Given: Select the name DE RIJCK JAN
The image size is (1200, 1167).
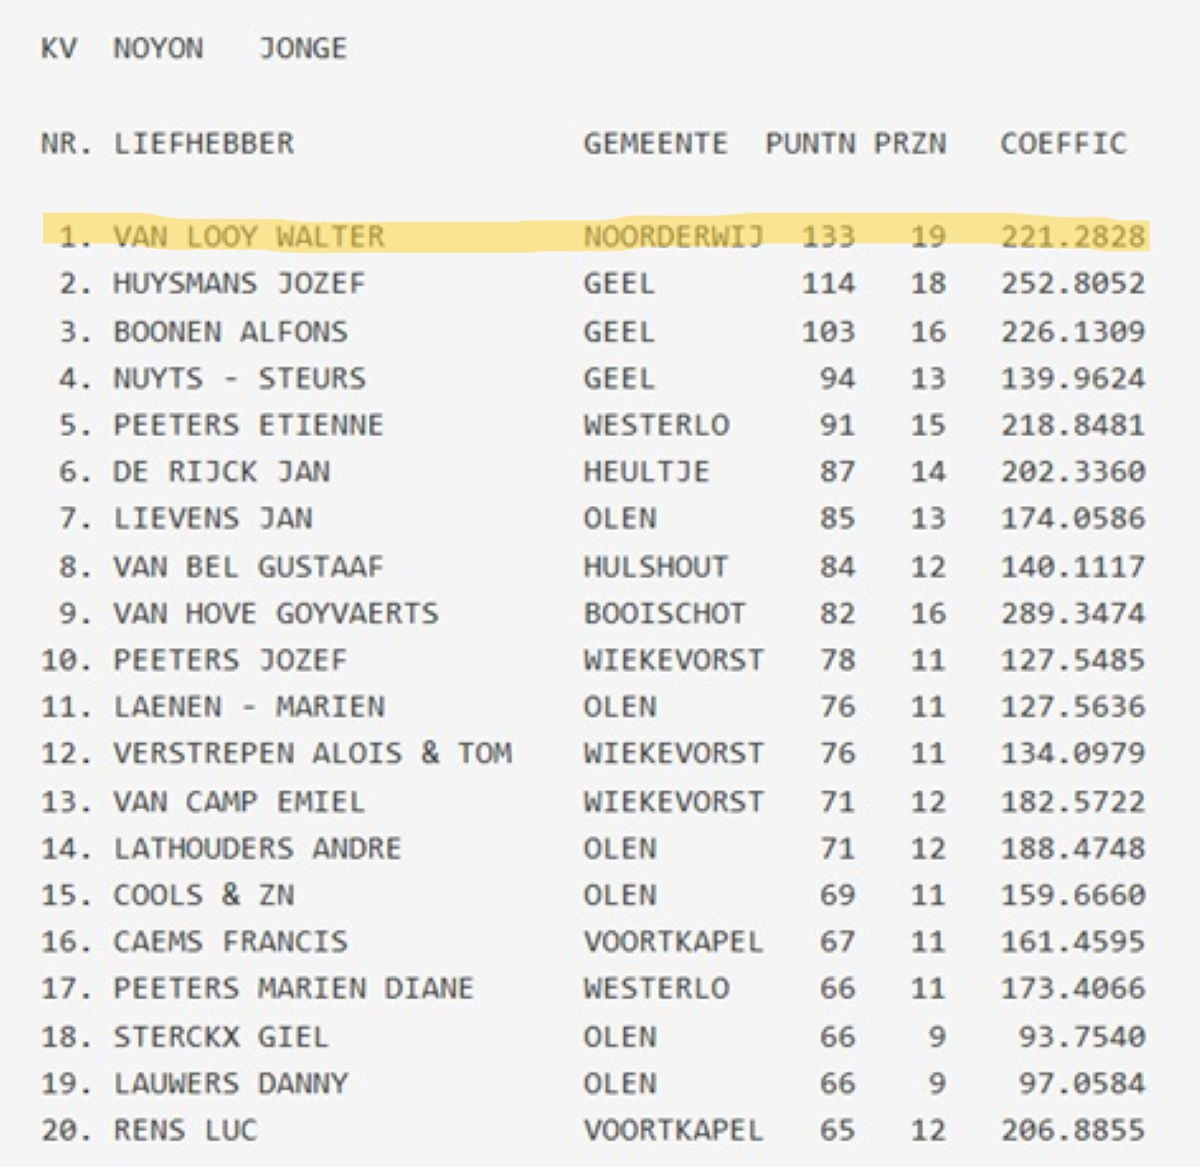Looking at the screenshot, I should (221, 471).
